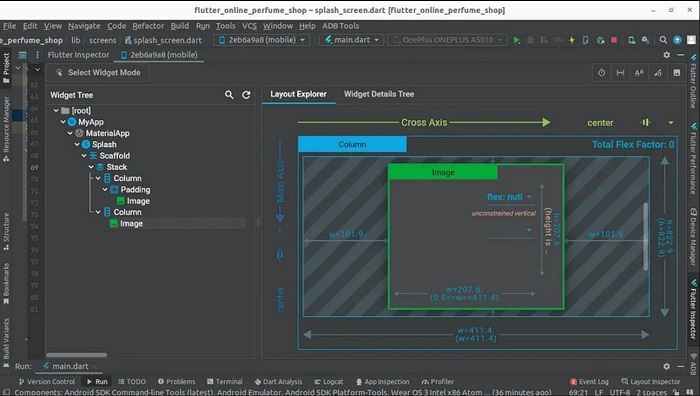
Task: Click the Flutter Inspector right side tab
Action: (x=693, y=309)
